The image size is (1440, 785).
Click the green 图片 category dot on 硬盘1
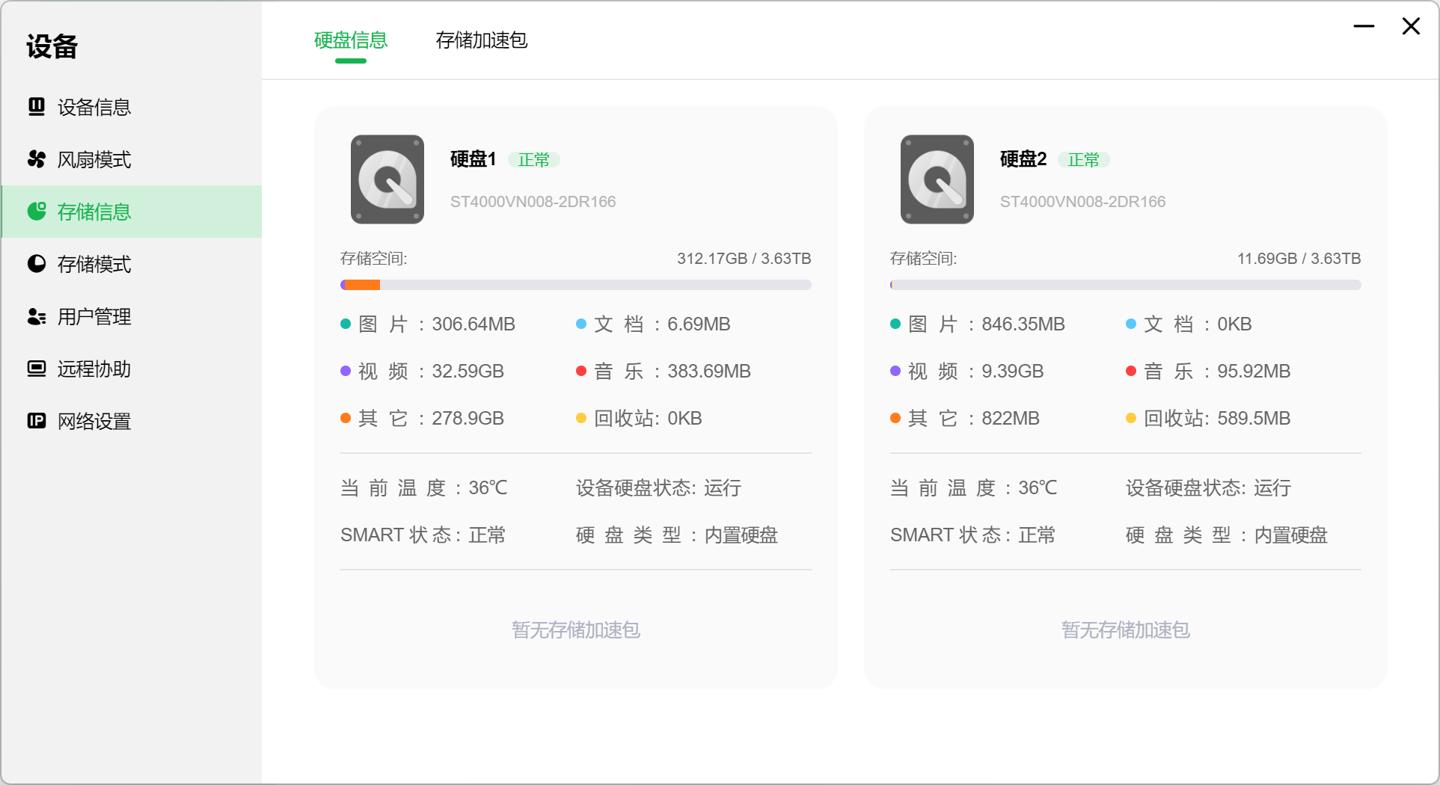point(346,324)
